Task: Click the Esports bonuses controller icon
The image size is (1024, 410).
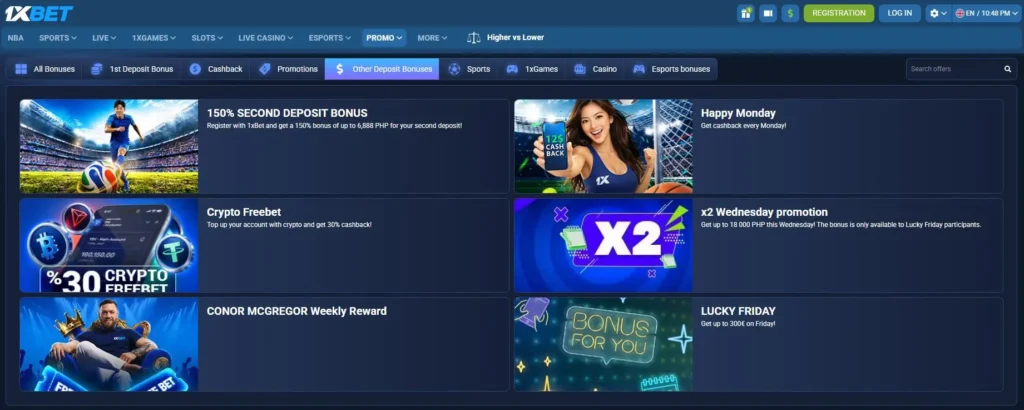Action: click(639, 69)
